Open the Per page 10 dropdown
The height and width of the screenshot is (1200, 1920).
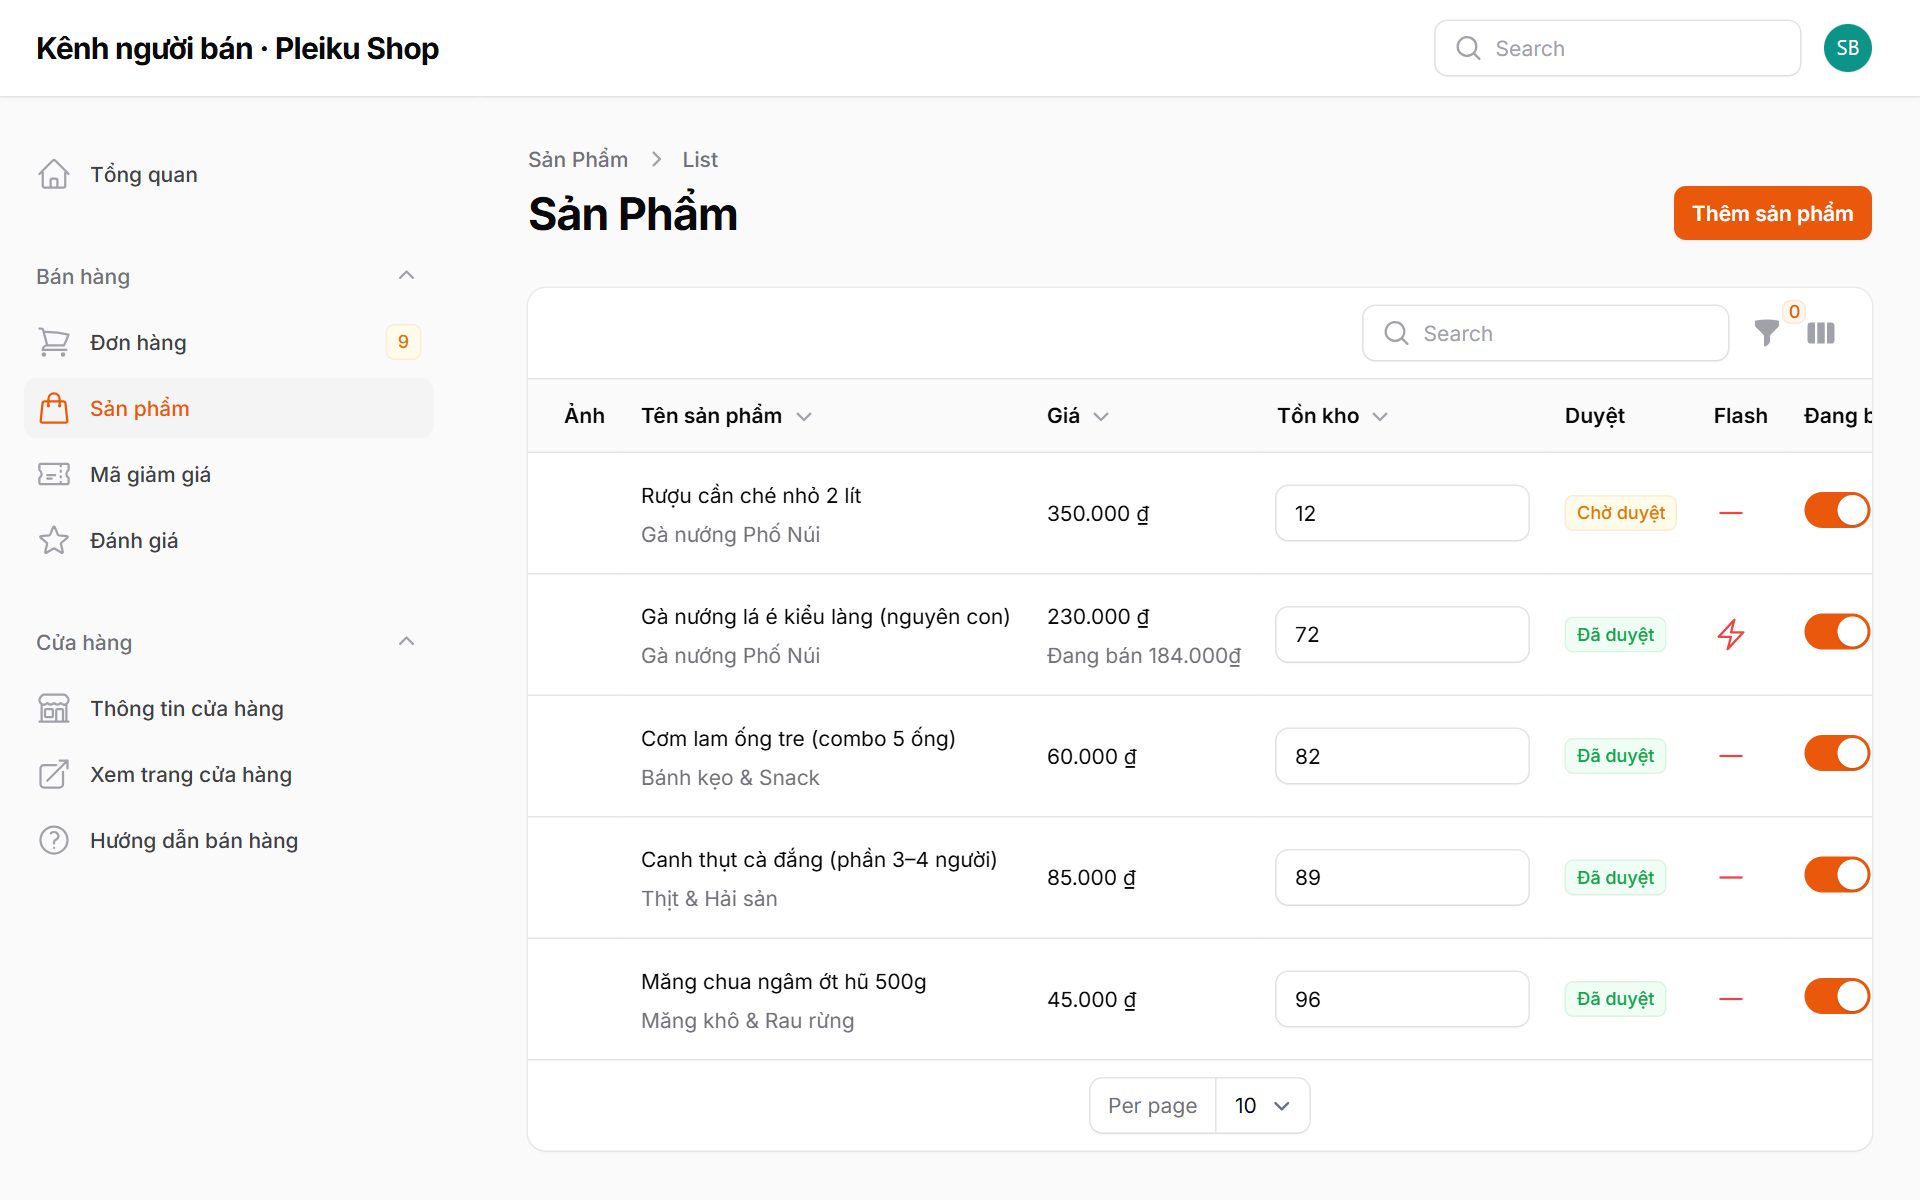point(1262,1105)
